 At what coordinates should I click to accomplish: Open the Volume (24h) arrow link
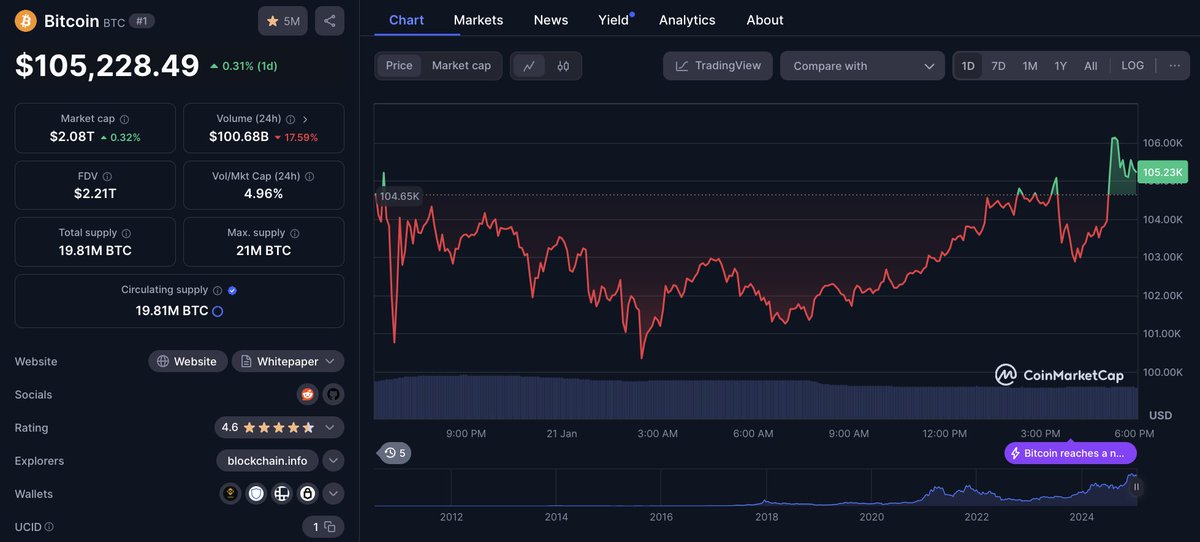click(x=305, y=119)
